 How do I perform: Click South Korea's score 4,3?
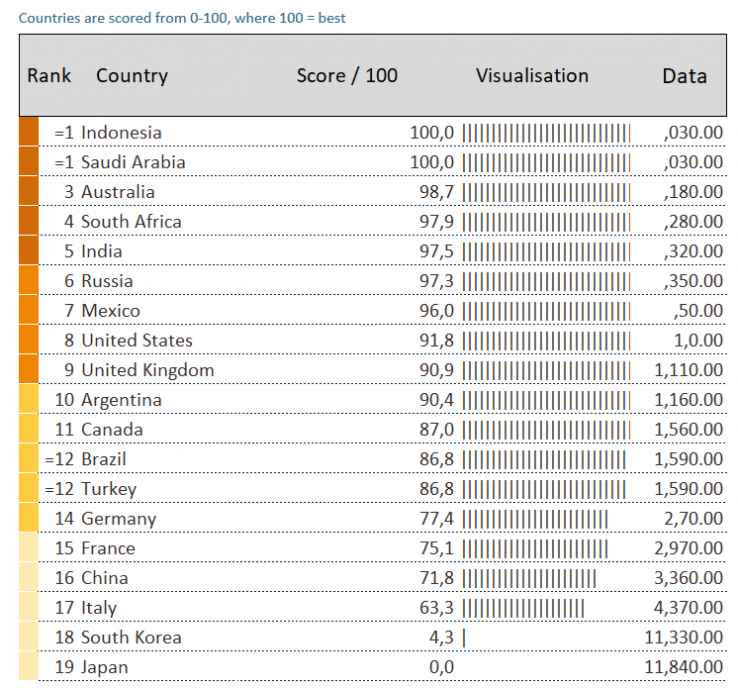tap(441, 637)
